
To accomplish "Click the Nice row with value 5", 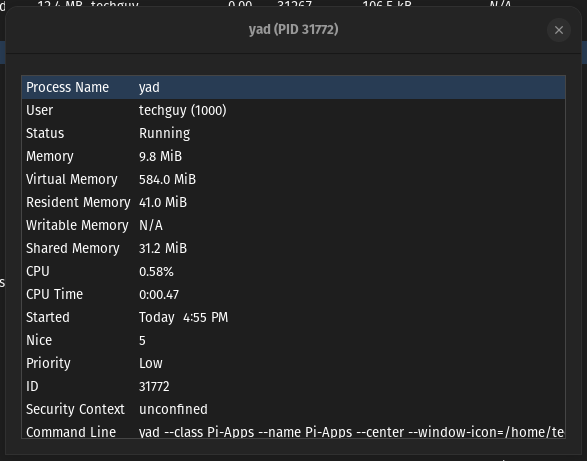I will coord(294,340).
